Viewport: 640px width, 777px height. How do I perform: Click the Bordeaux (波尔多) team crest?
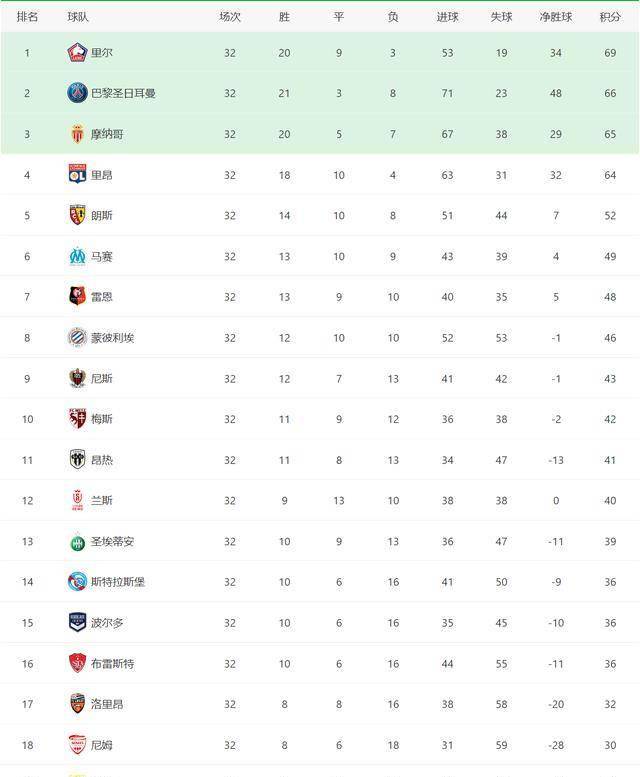coord(77,622)
